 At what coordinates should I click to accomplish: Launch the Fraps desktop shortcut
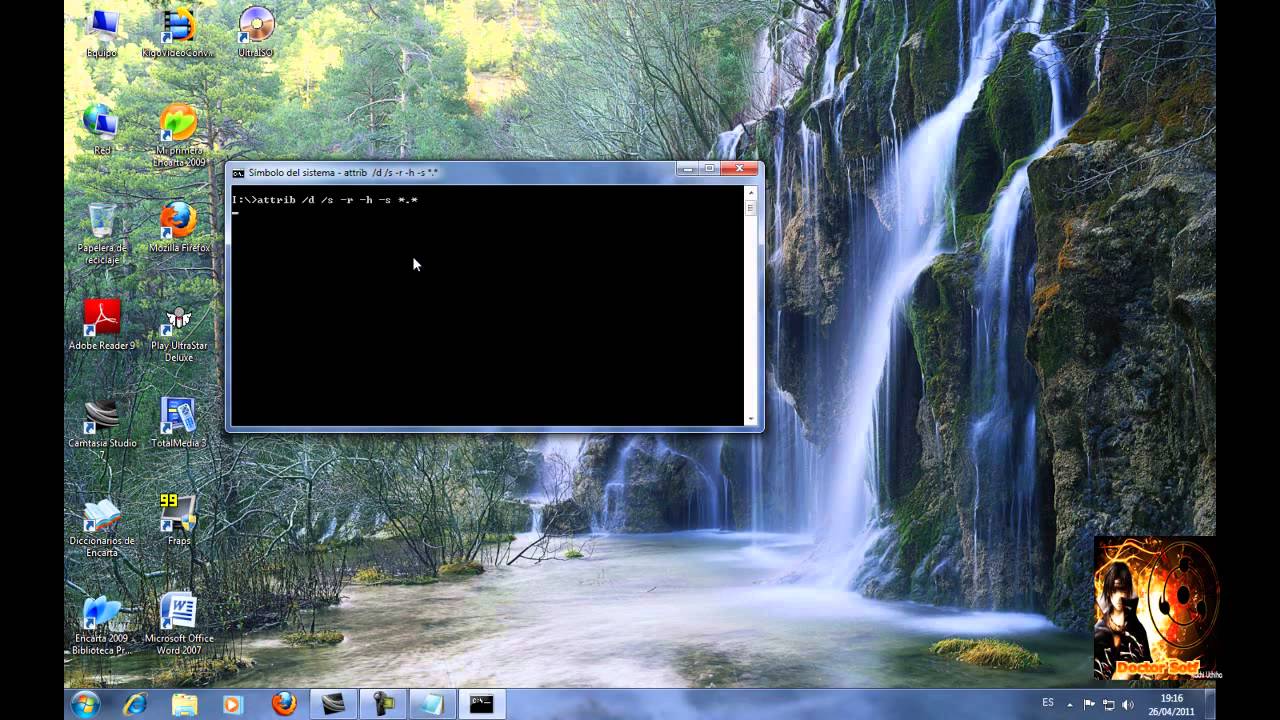pos(179,520)
